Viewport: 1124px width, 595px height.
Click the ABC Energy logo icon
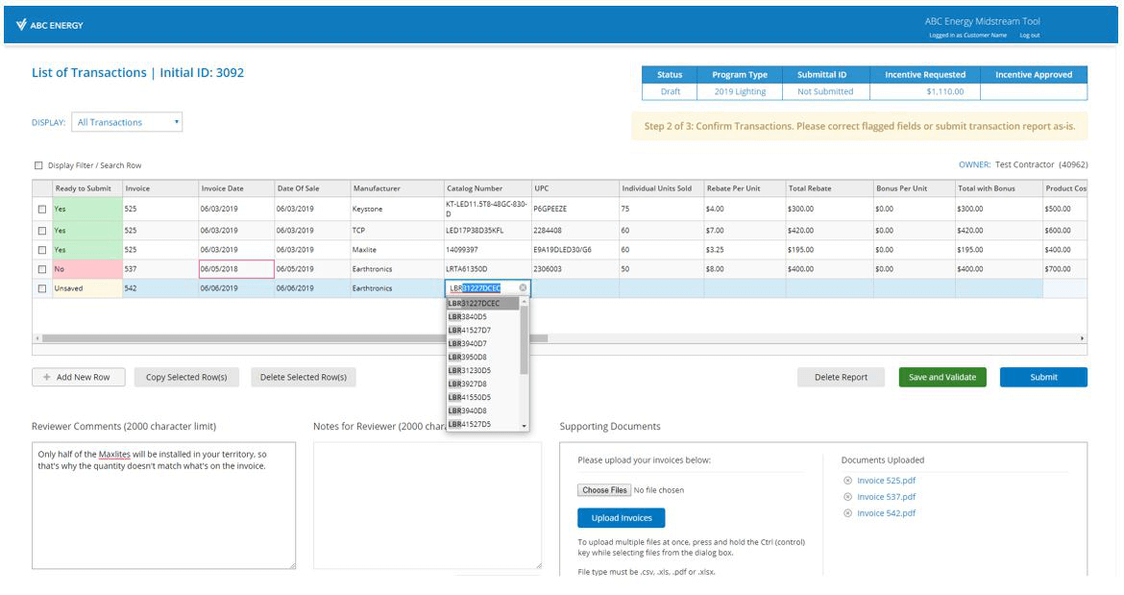(x=21, y=25)
